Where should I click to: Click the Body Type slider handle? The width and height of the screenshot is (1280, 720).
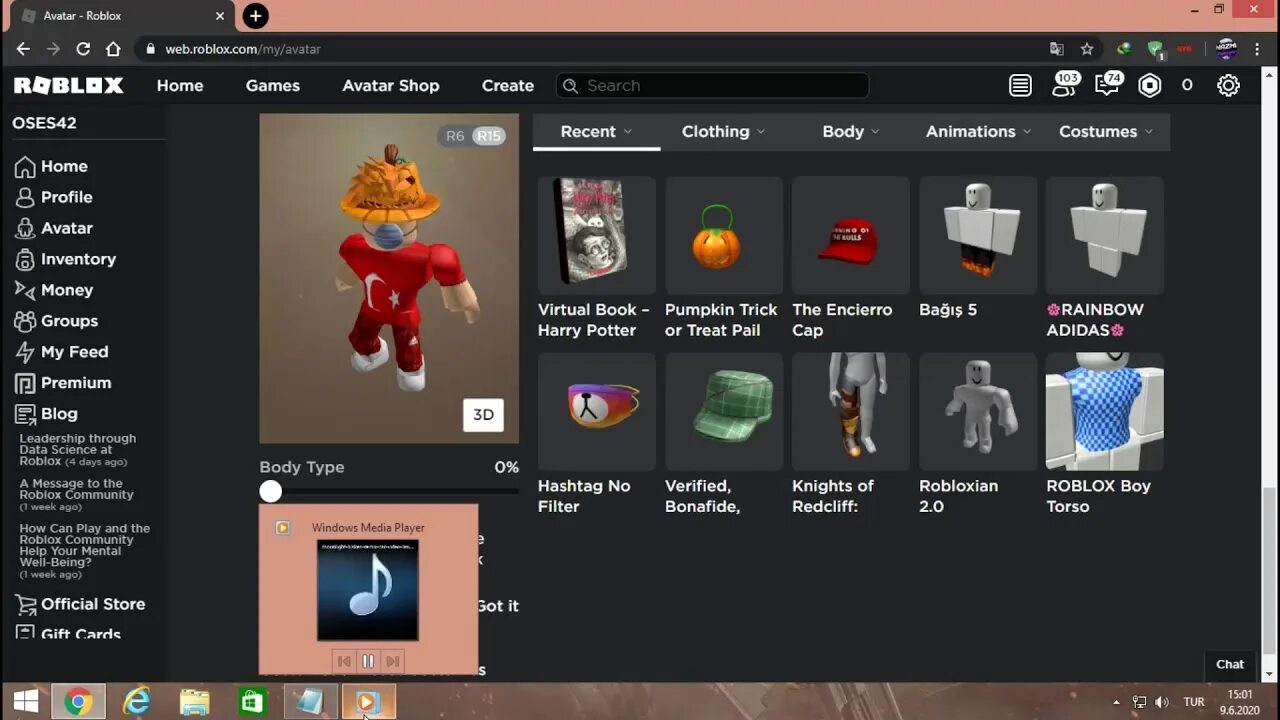[271, 491]
